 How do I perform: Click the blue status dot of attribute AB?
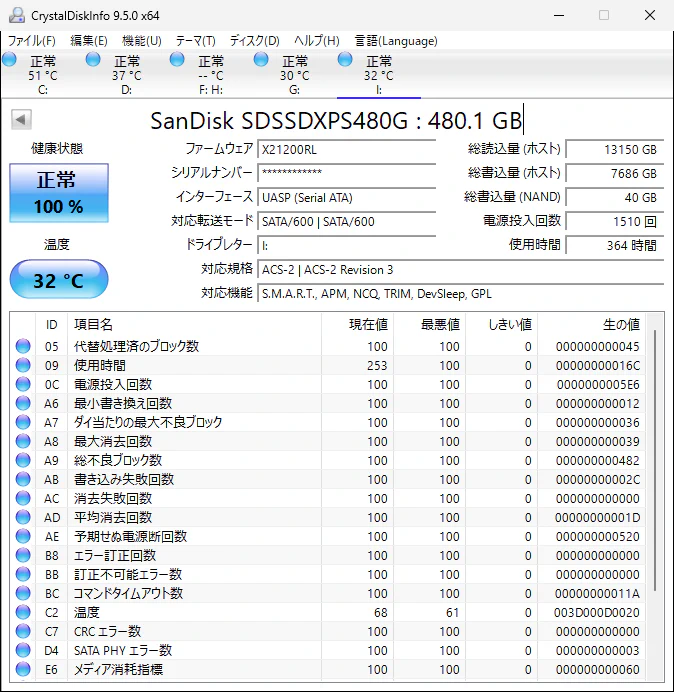click(23, 479)
